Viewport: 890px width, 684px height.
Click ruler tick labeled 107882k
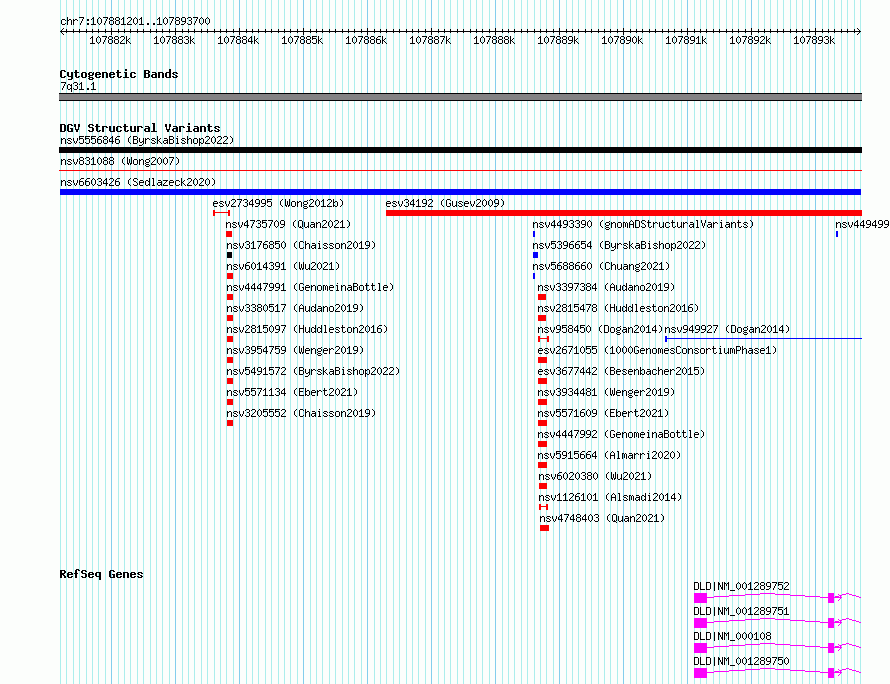pyautogui.click(x=110, y=40)
